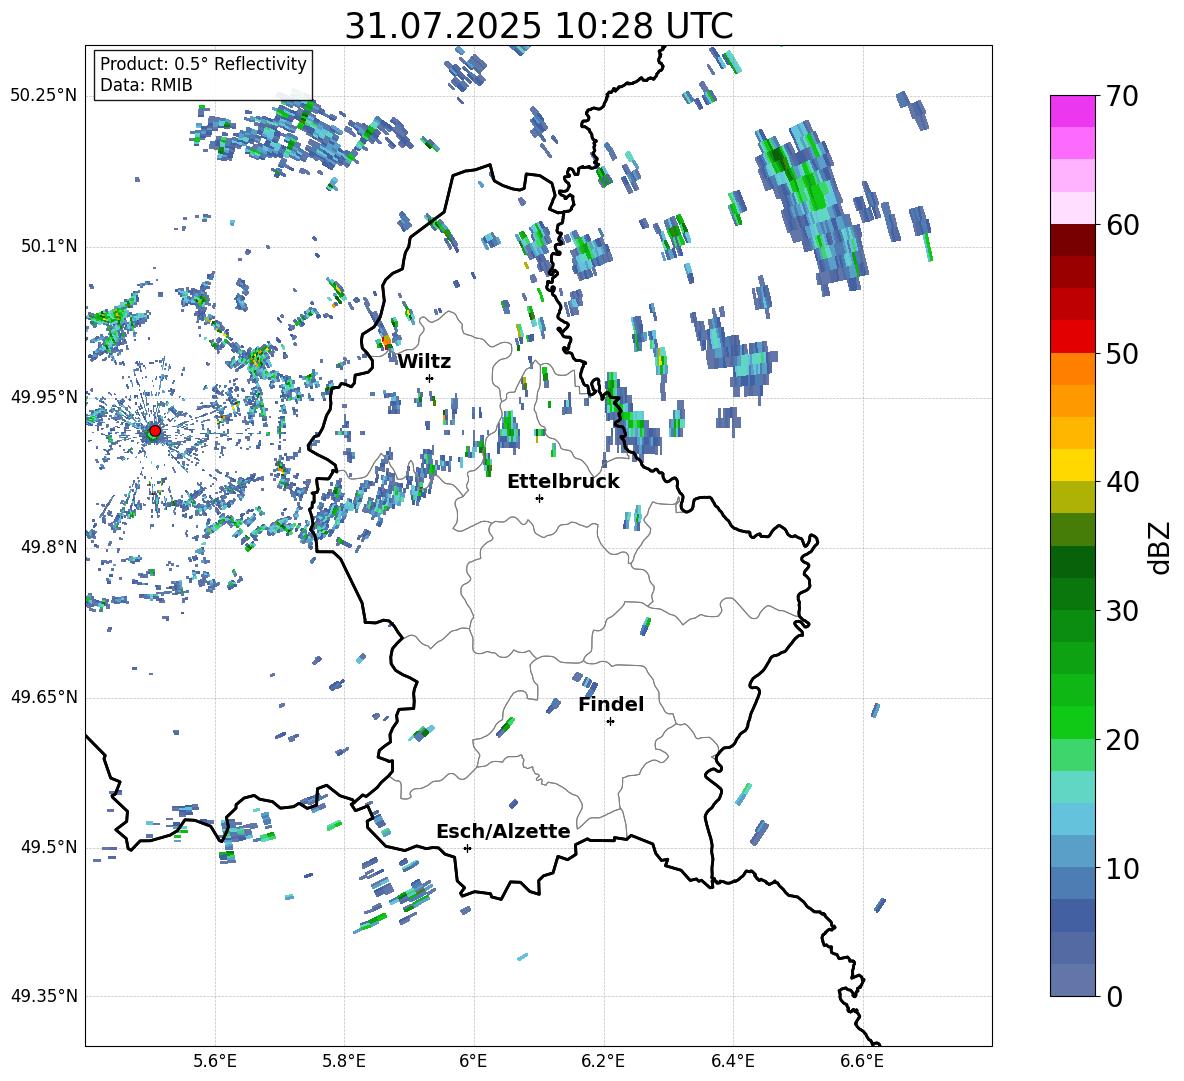The image size is (1184, 1081).
Task: Click the 5.6°E longitude tick label
Action: click(x=215, y=1061)
